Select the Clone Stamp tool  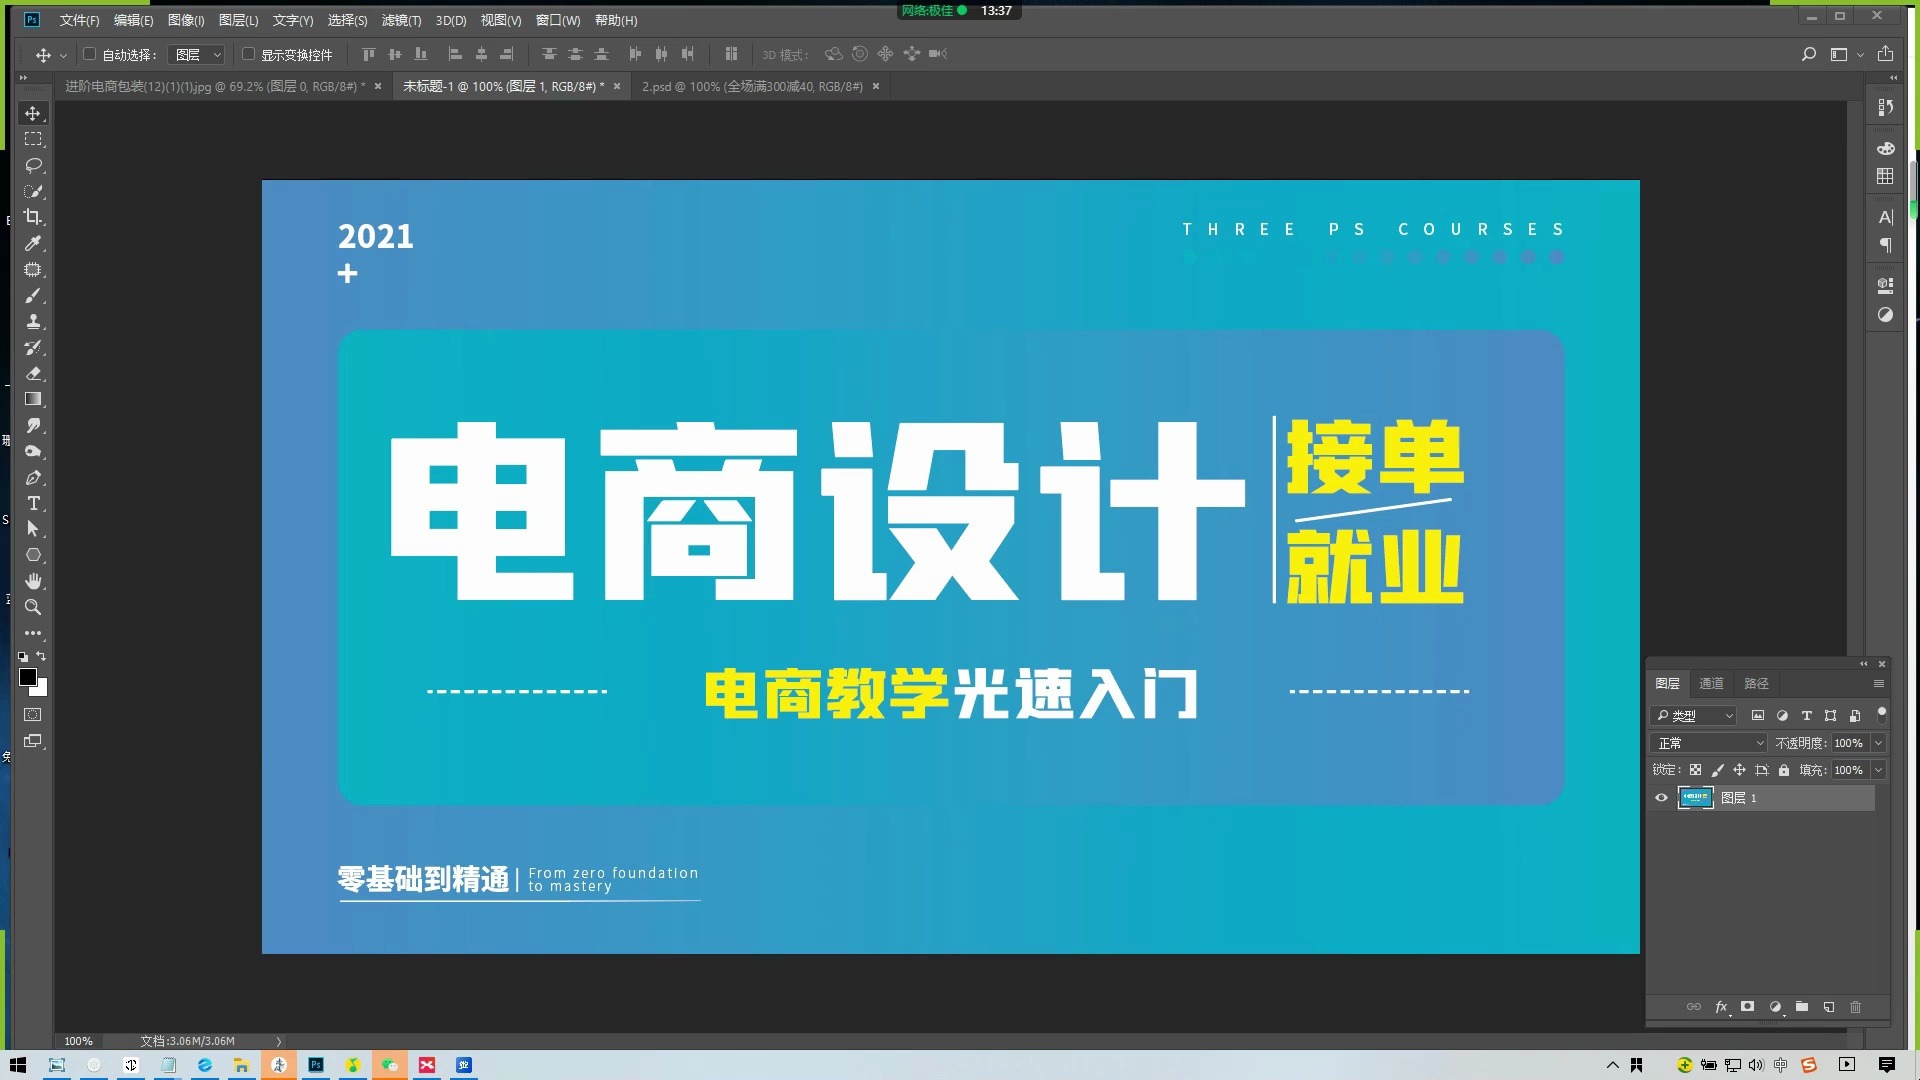click(33, 321)
